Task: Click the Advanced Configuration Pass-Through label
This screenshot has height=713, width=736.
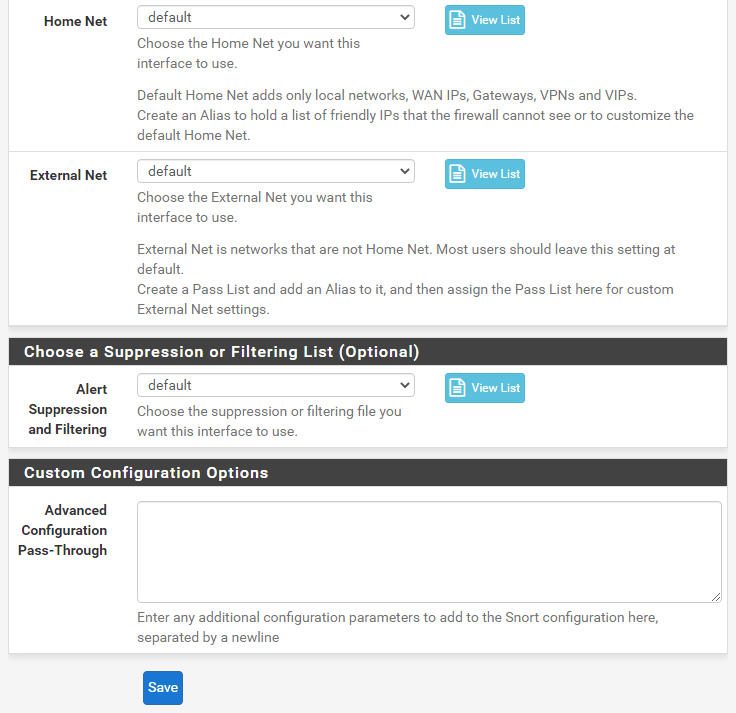Action: click(63, 530)
